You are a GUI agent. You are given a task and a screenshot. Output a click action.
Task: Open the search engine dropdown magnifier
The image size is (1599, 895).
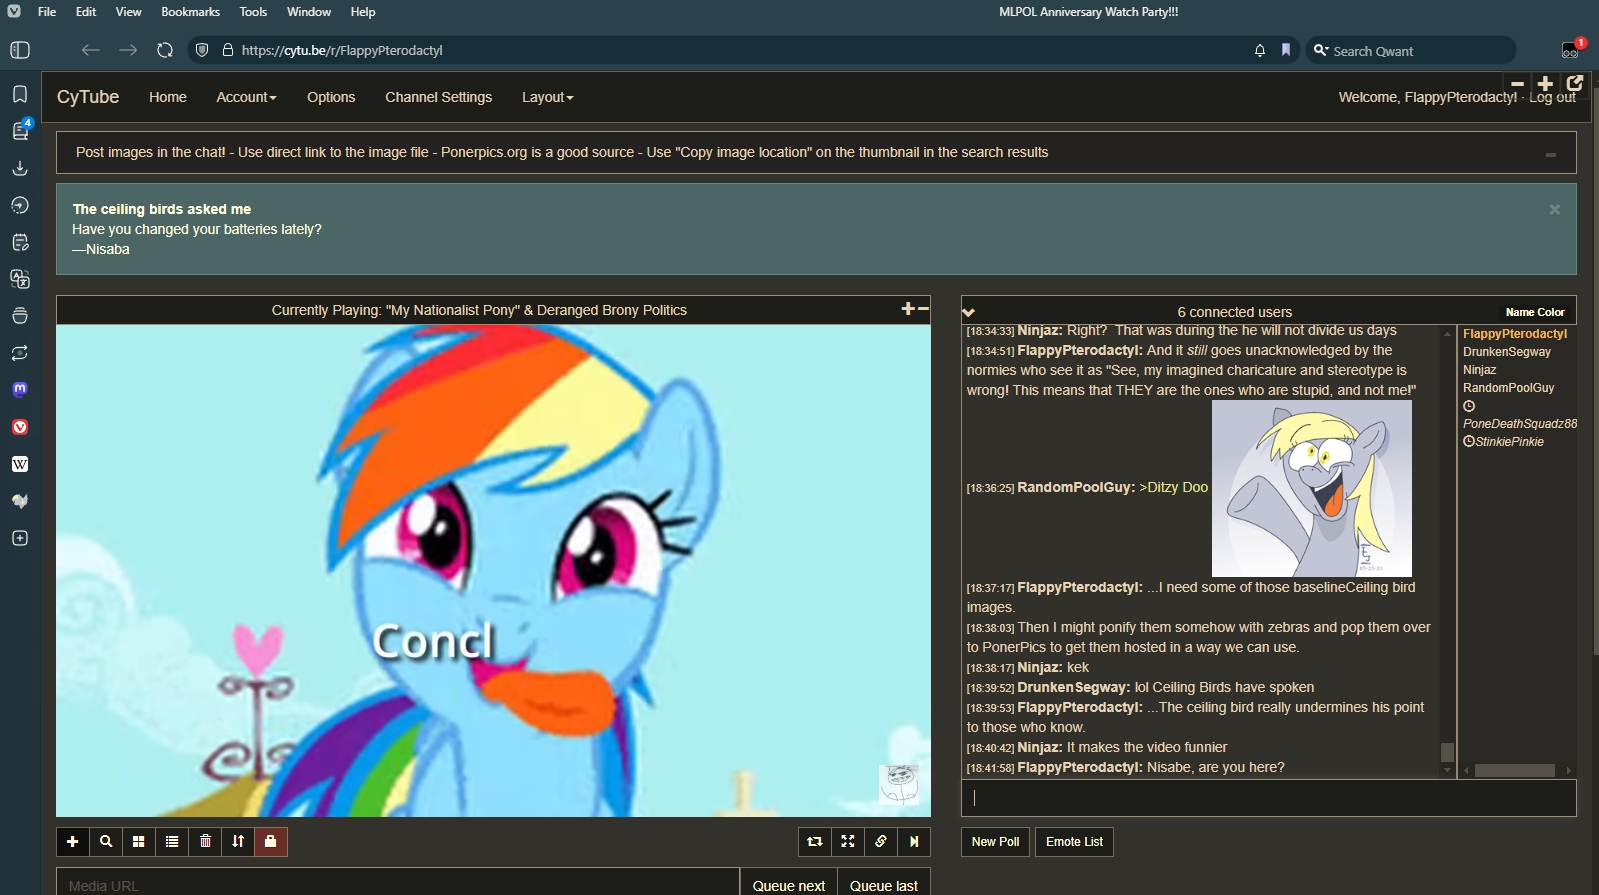point(1321,50)
